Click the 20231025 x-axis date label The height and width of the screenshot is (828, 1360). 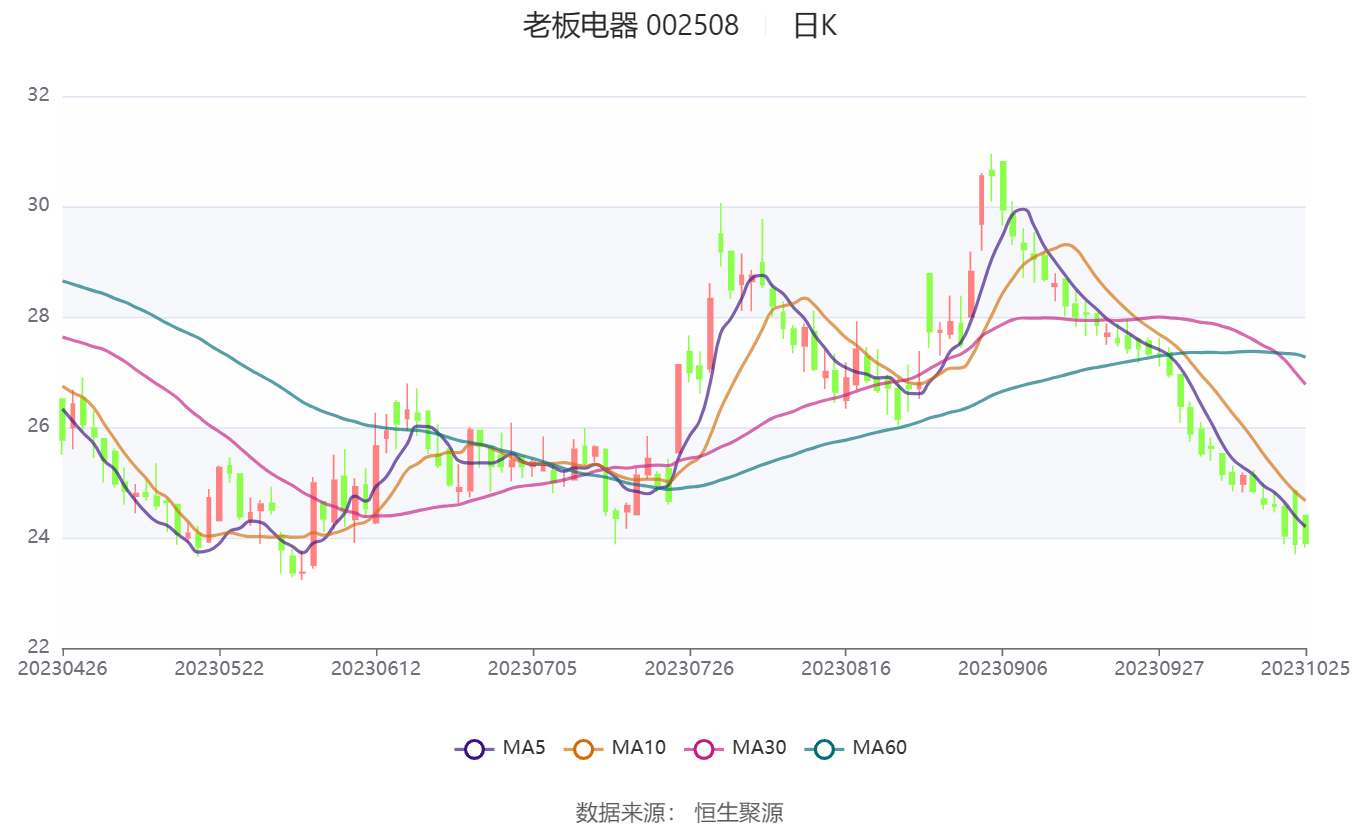pyautogui.click(x=1305, y=668)
